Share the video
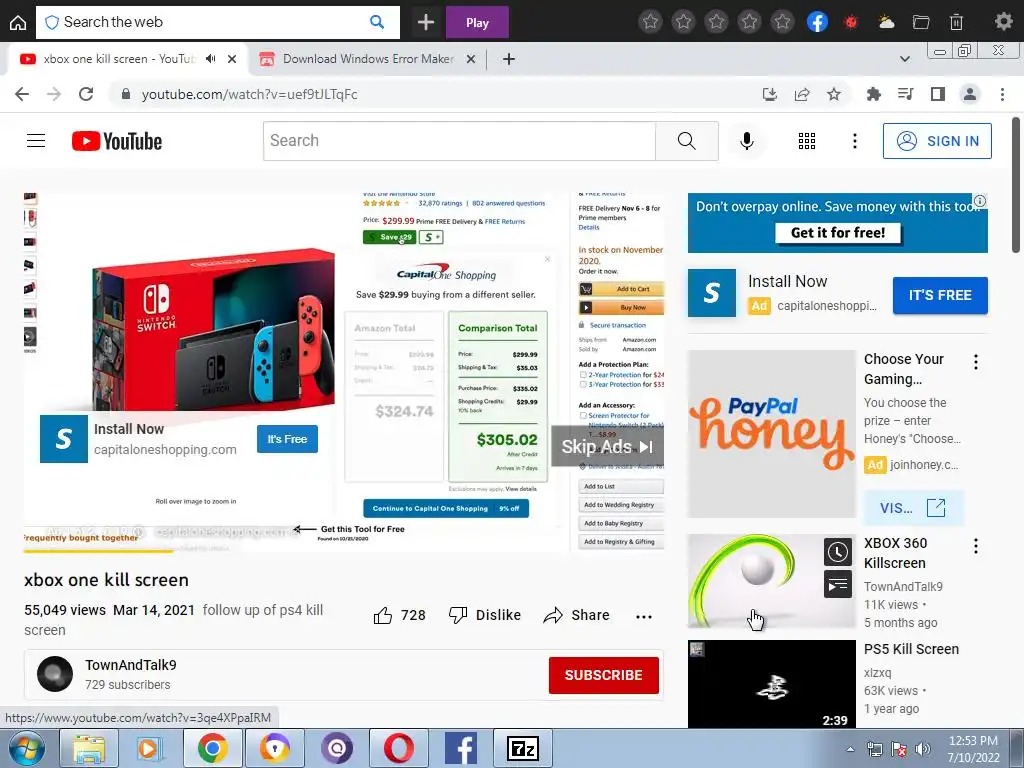 pyautogui.click(x=577, y=615)
